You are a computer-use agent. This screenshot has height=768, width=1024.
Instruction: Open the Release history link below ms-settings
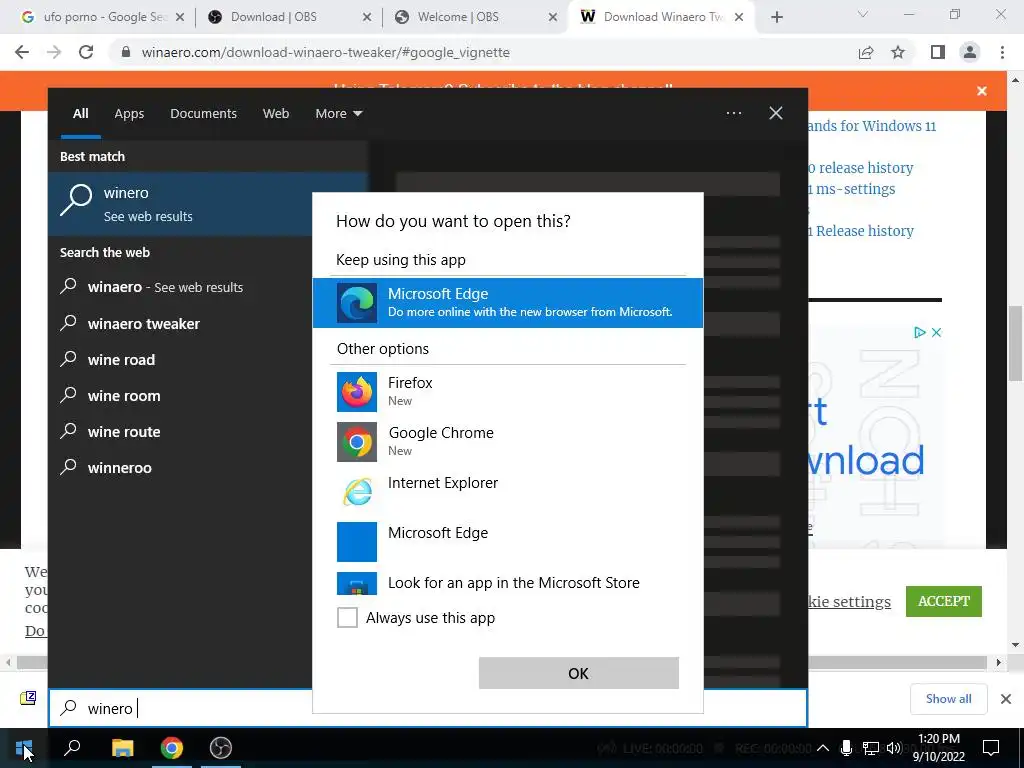coord(861,231)
